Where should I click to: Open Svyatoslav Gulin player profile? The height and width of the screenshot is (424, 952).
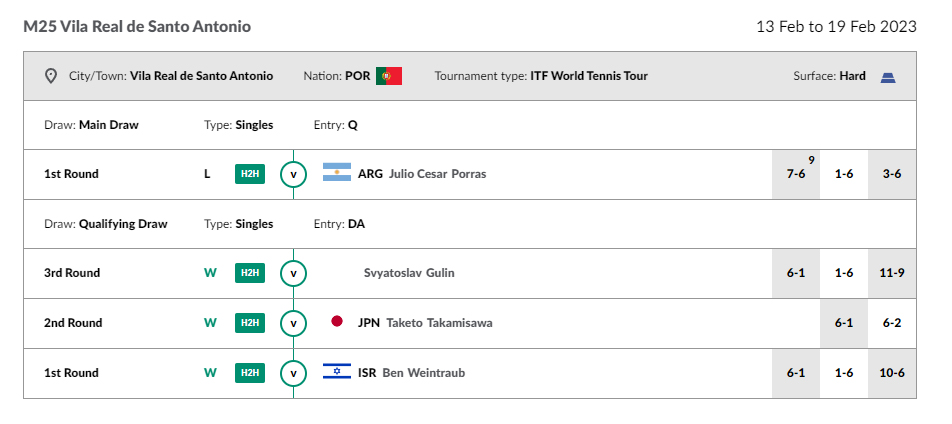coord(409,273)
